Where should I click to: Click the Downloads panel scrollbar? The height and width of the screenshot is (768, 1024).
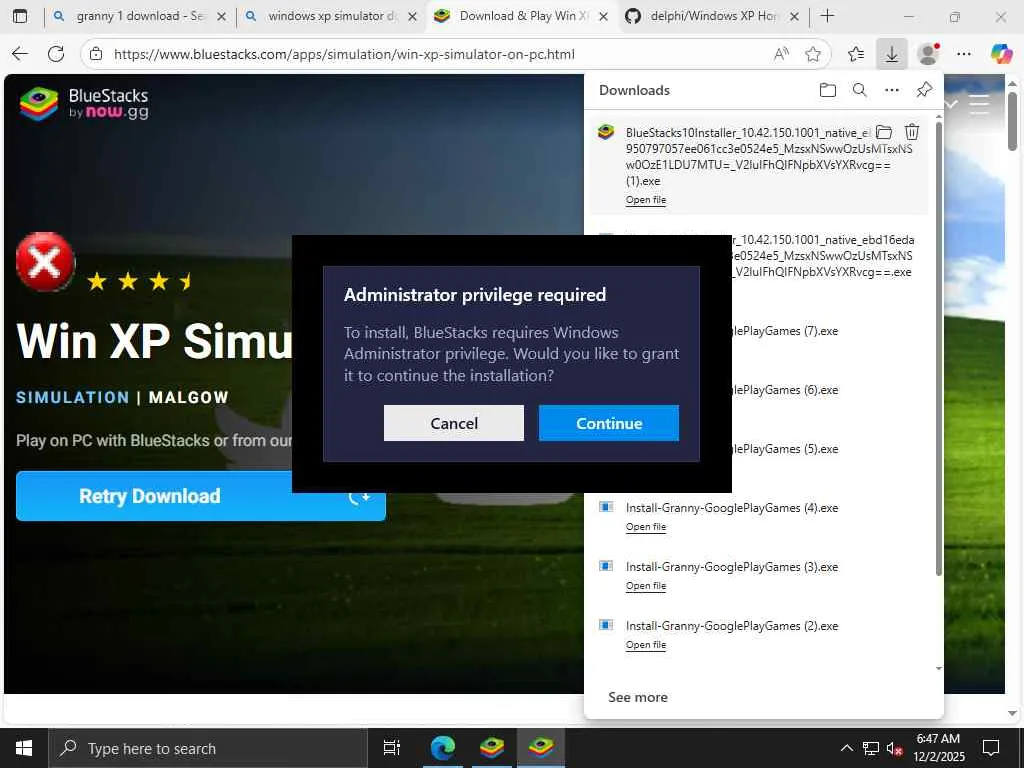click(939, 349)
